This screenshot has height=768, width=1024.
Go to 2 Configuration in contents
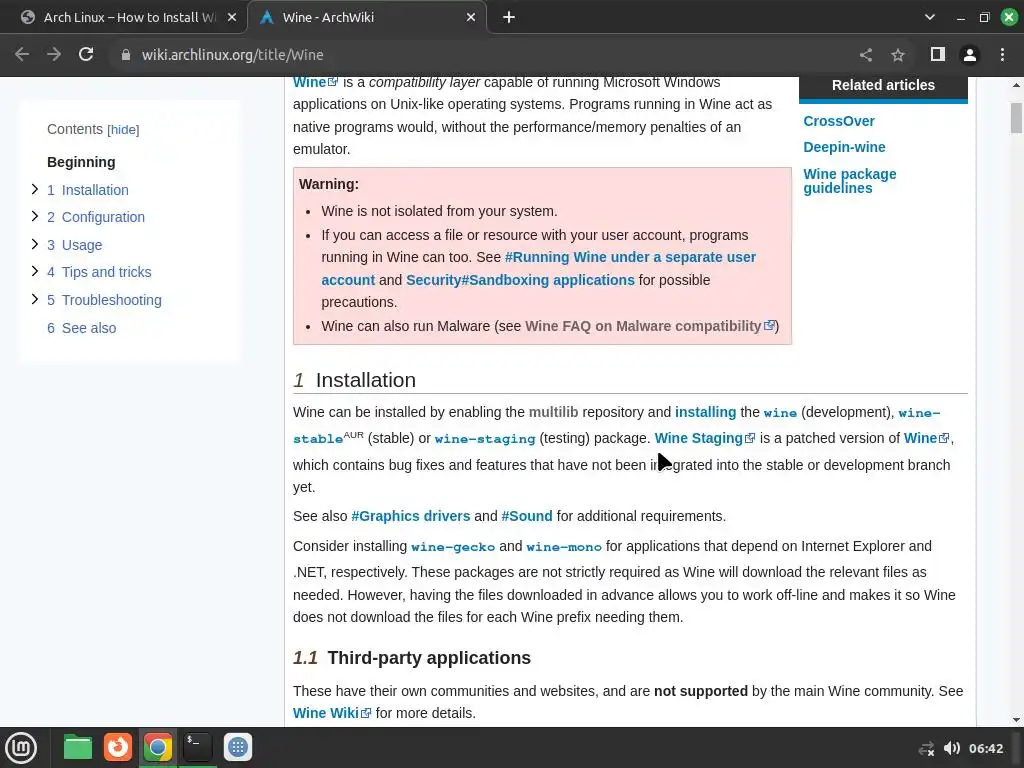(x=96, y=217)
